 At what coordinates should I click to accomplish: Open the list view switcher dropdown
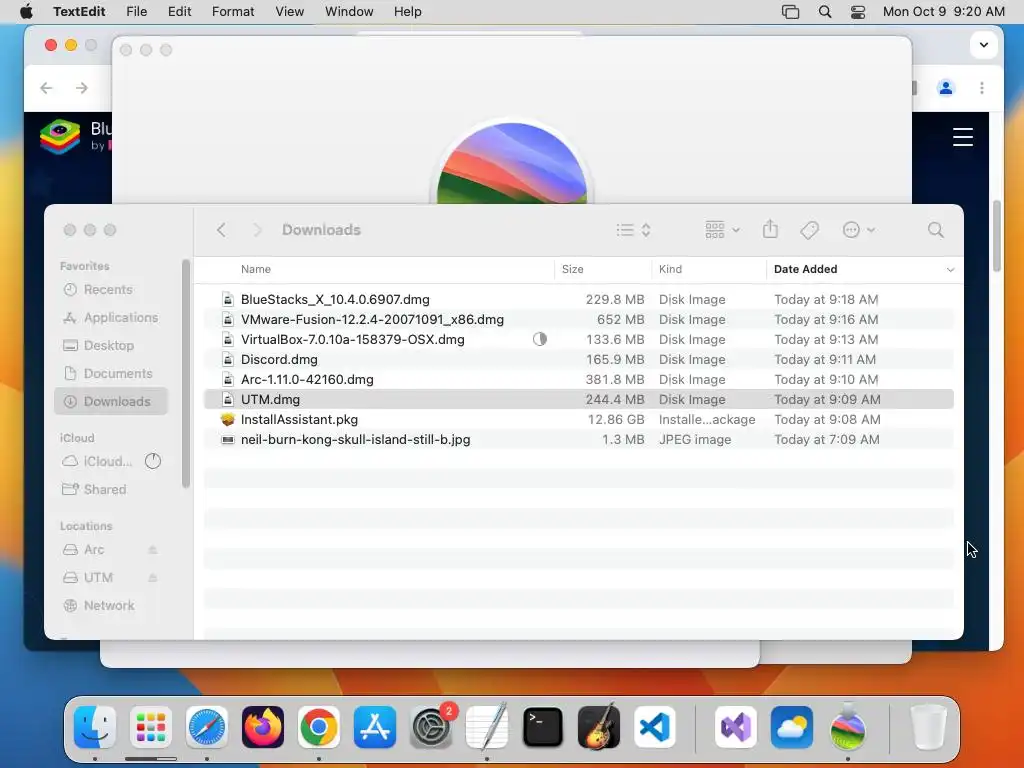(x=633, y=230)
